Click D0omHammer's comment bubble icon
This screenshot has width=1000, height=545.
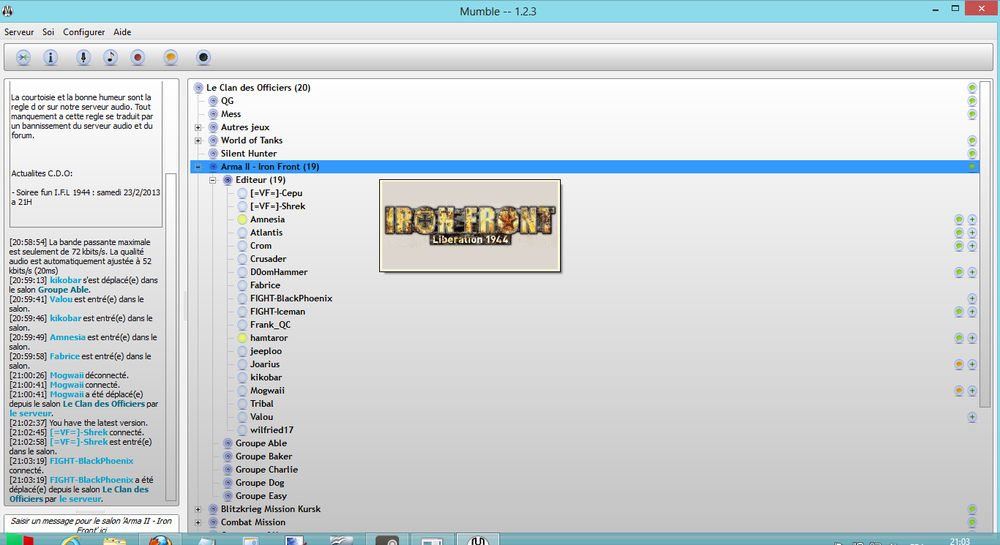[959, 272]
